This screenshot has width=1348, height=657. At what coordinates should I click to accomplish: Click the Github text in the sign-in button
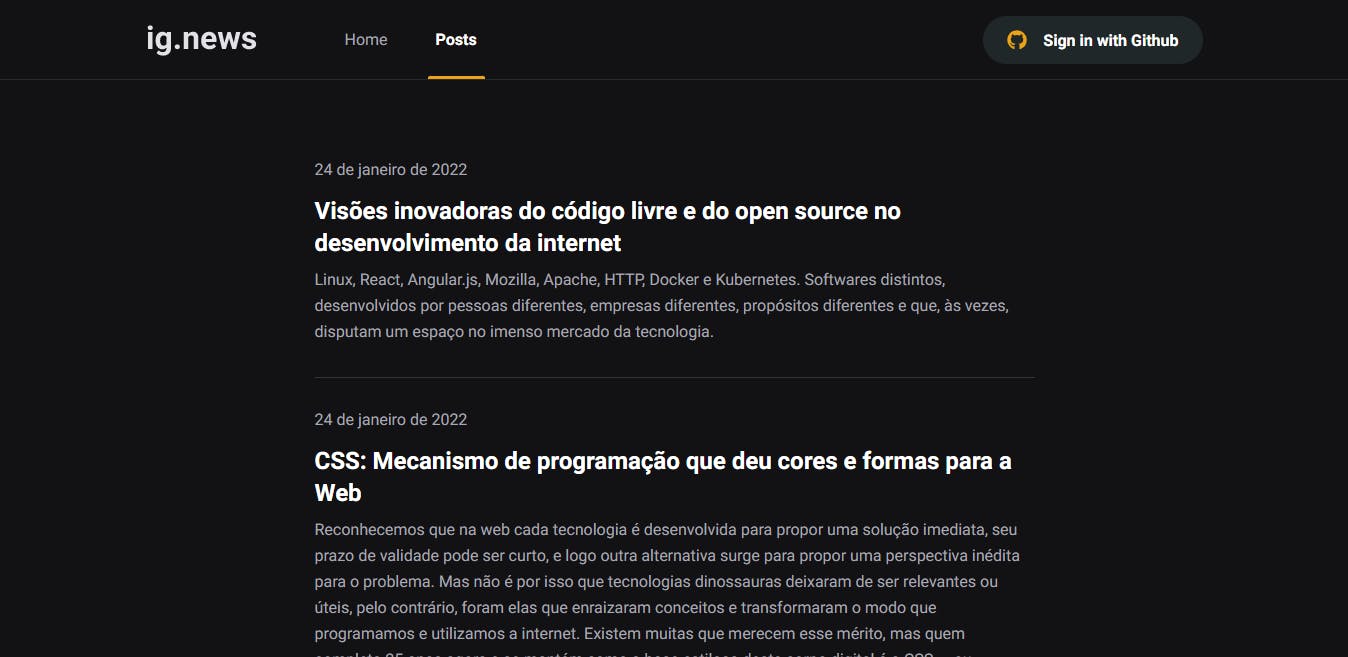(x=1155, y=41)
